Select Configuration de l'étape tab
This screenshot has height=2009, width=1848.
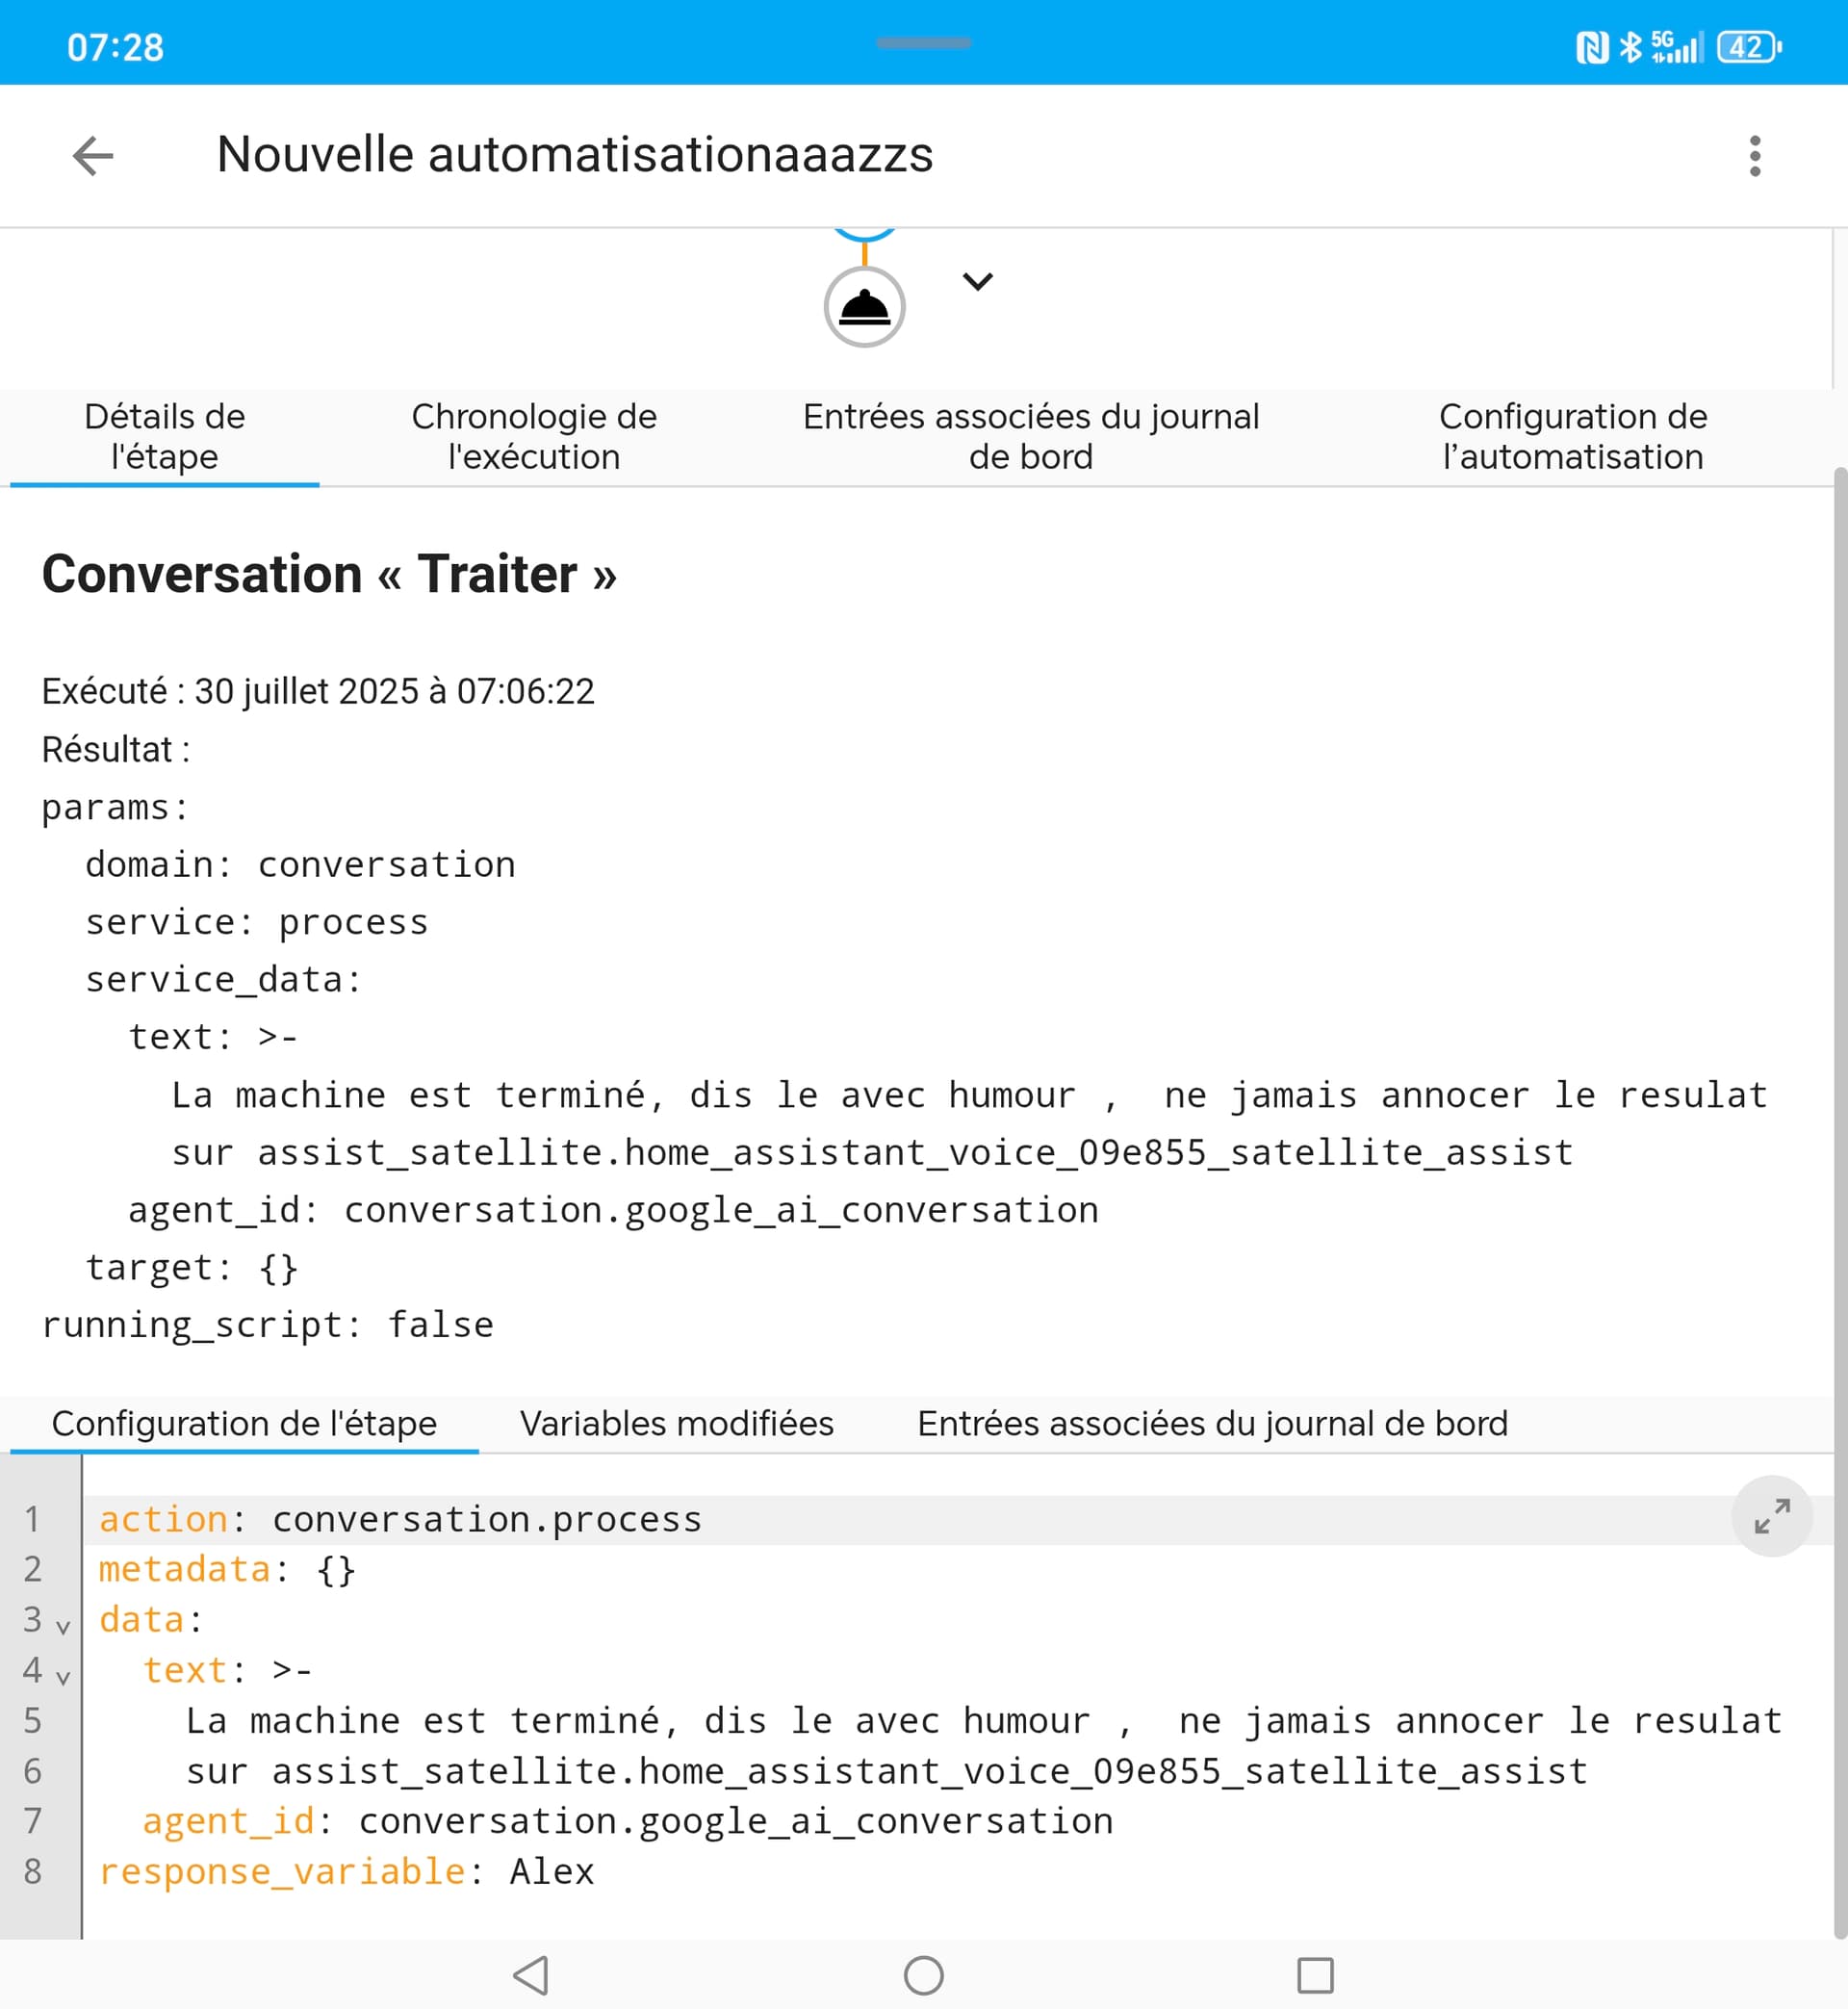[x=244, y=1423]
